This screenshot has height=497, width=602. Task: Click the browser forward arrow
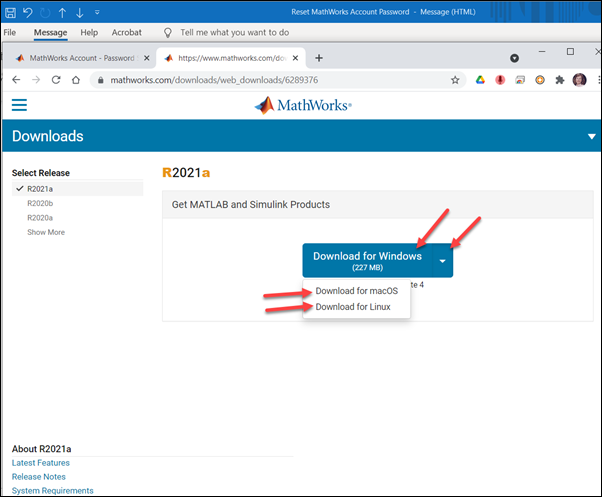pos(36,80)
